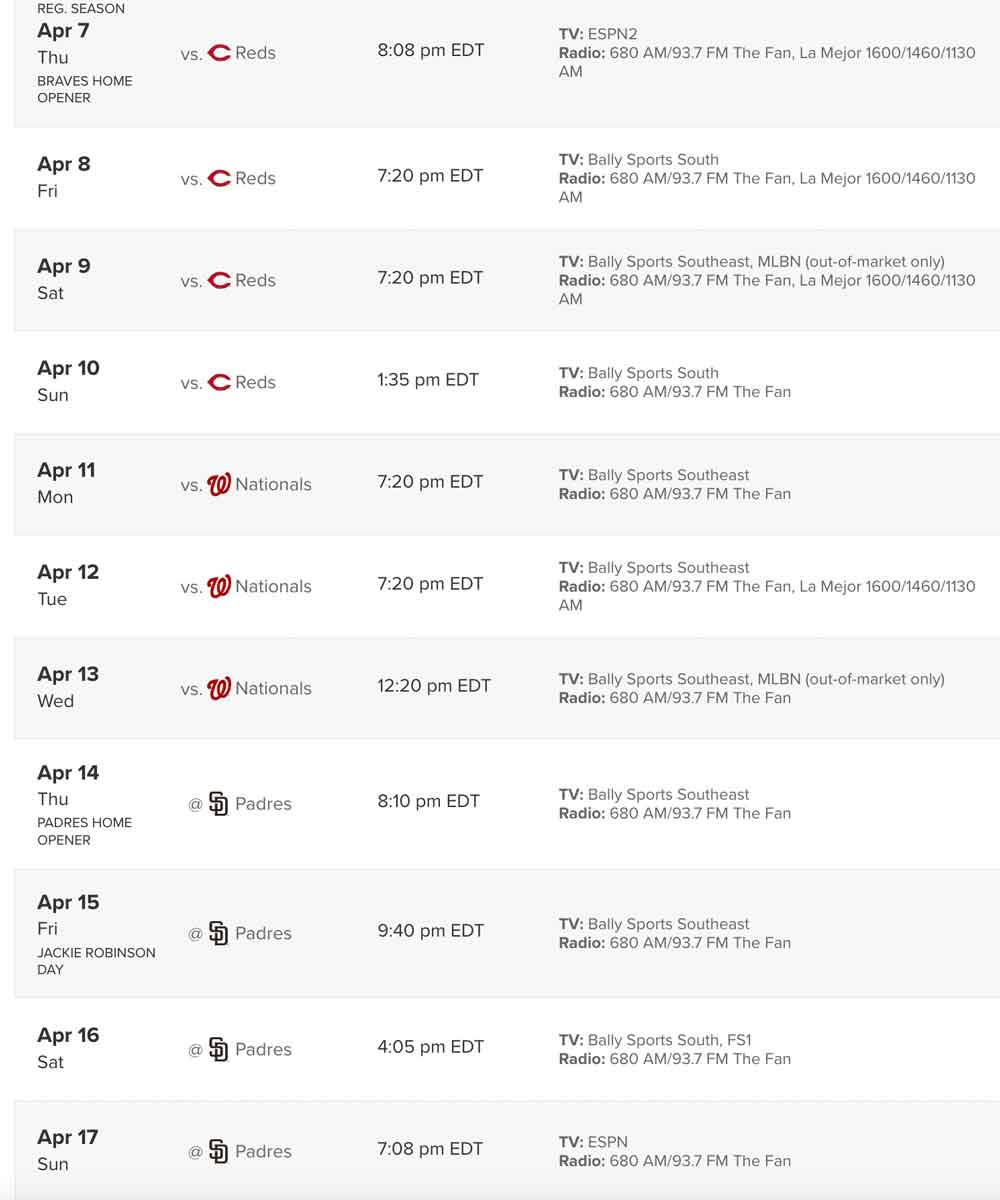Click the Nationals logo on Apr 13

(x=219, y=689)
